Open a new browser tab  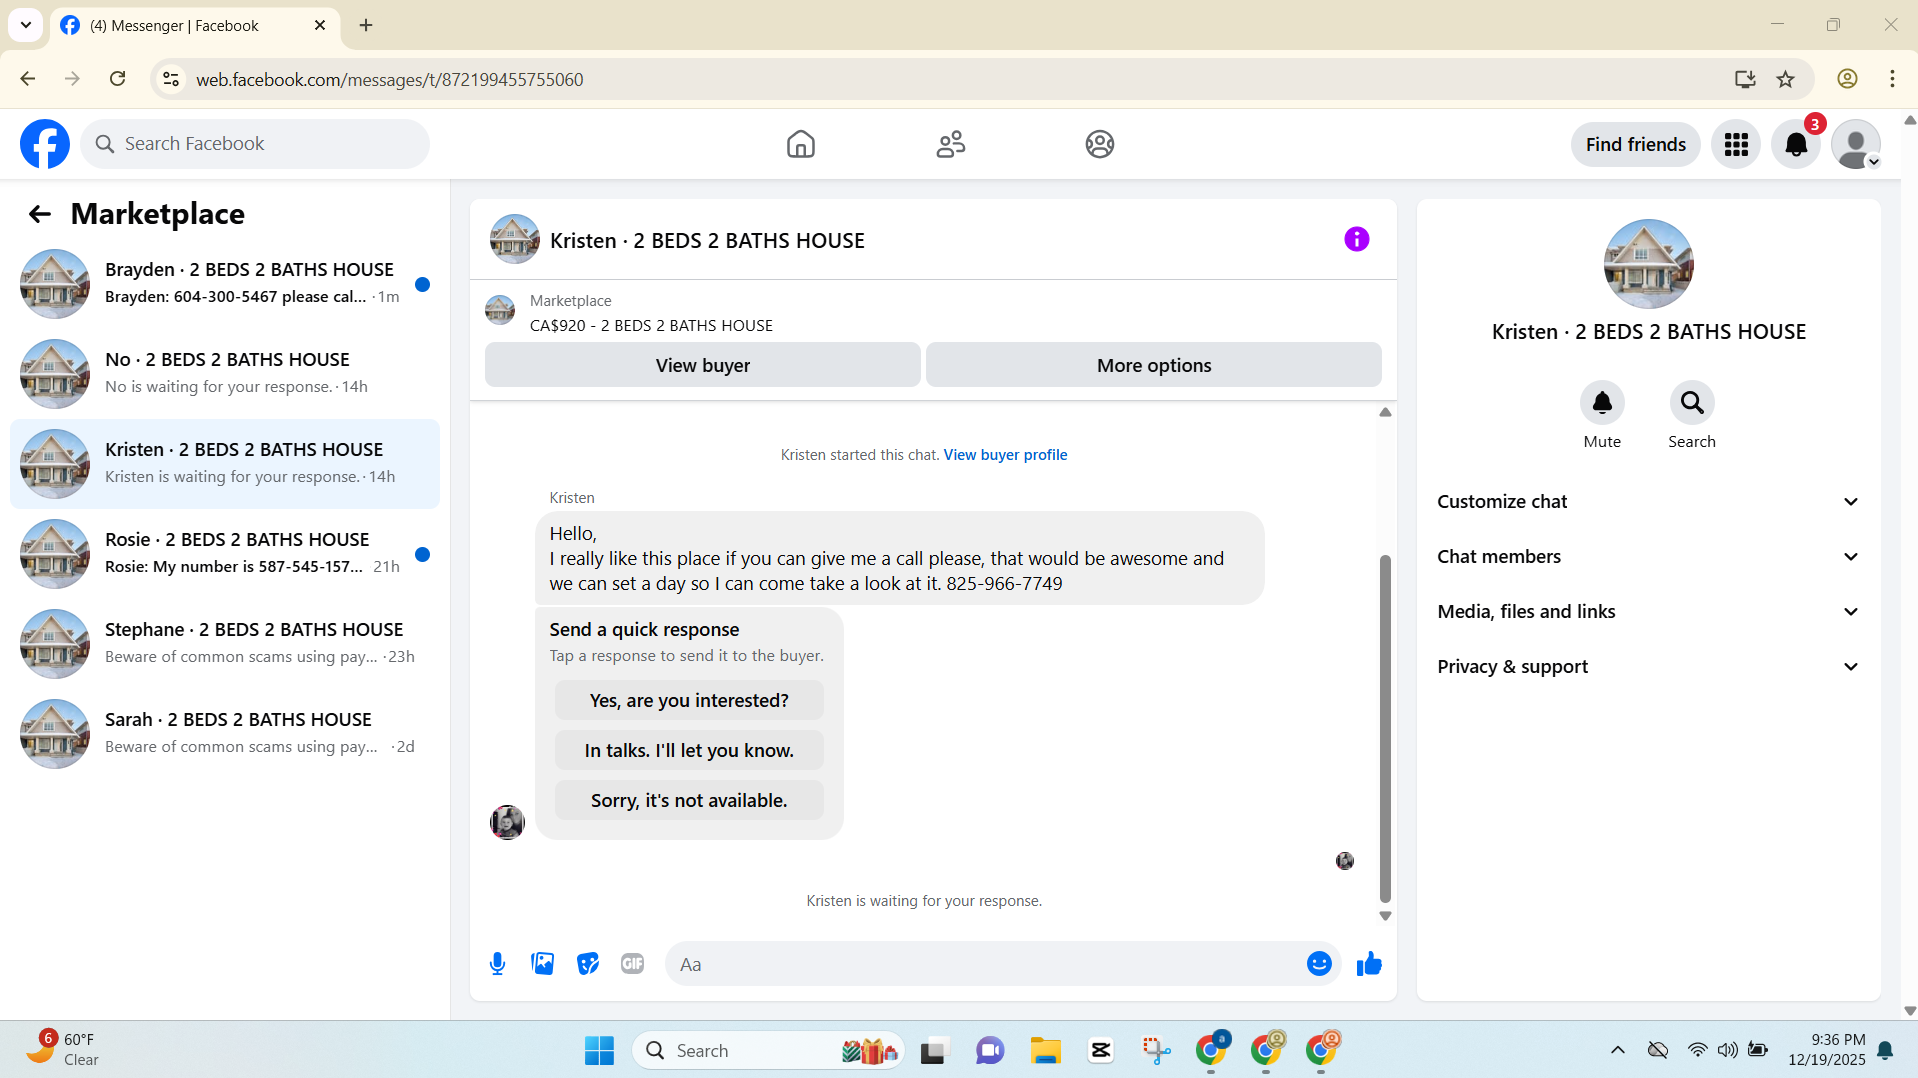366,25
